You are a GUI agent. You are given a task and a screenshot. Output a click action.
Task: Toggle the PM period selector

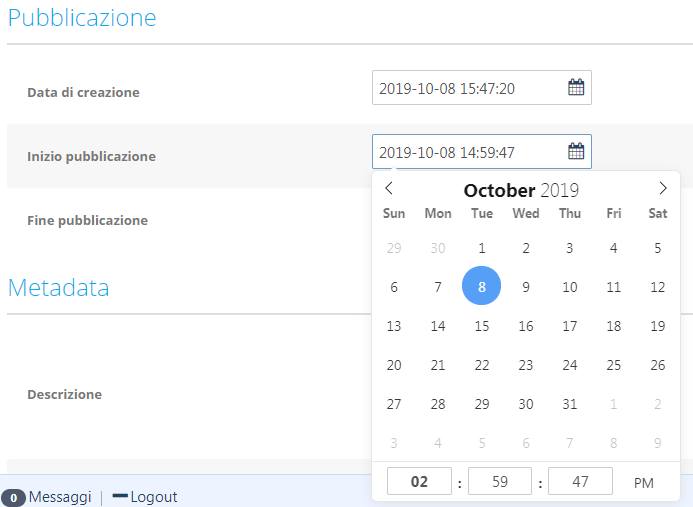(644, 483)
